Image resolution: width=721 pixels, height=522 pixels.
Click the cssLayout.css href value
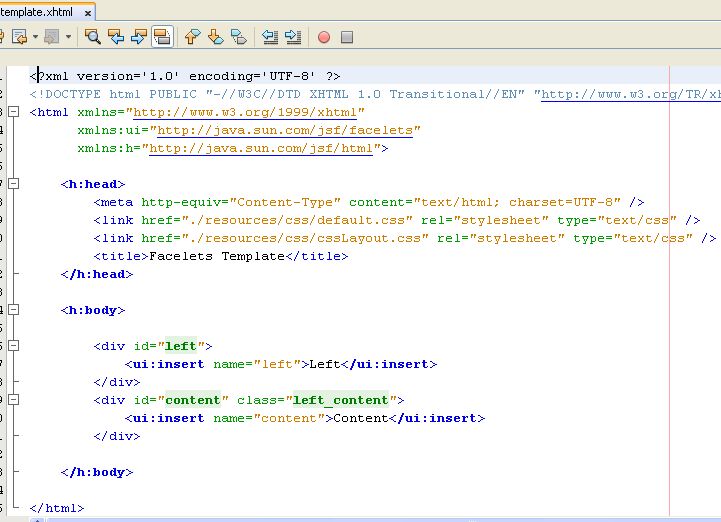(x=305, y=238)
